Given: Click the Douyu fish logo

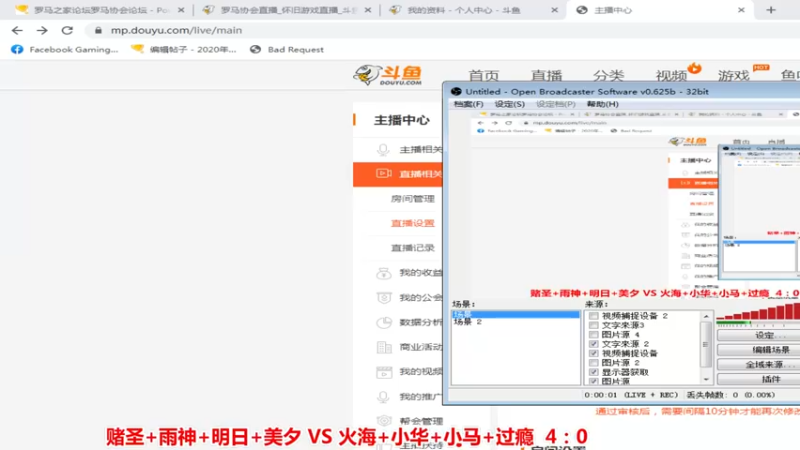Looking at the screenshot, I should (x=388, y=75).
